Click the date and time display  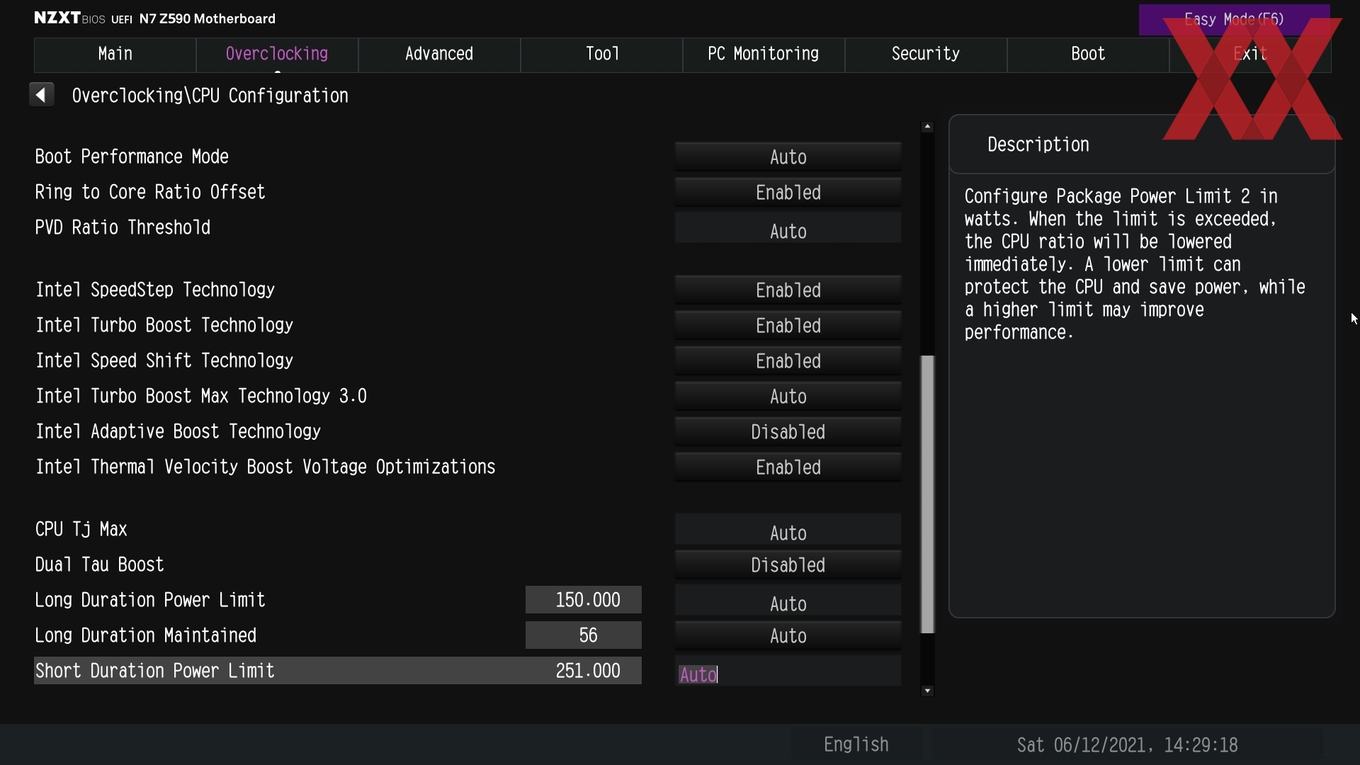[1127, 745]
